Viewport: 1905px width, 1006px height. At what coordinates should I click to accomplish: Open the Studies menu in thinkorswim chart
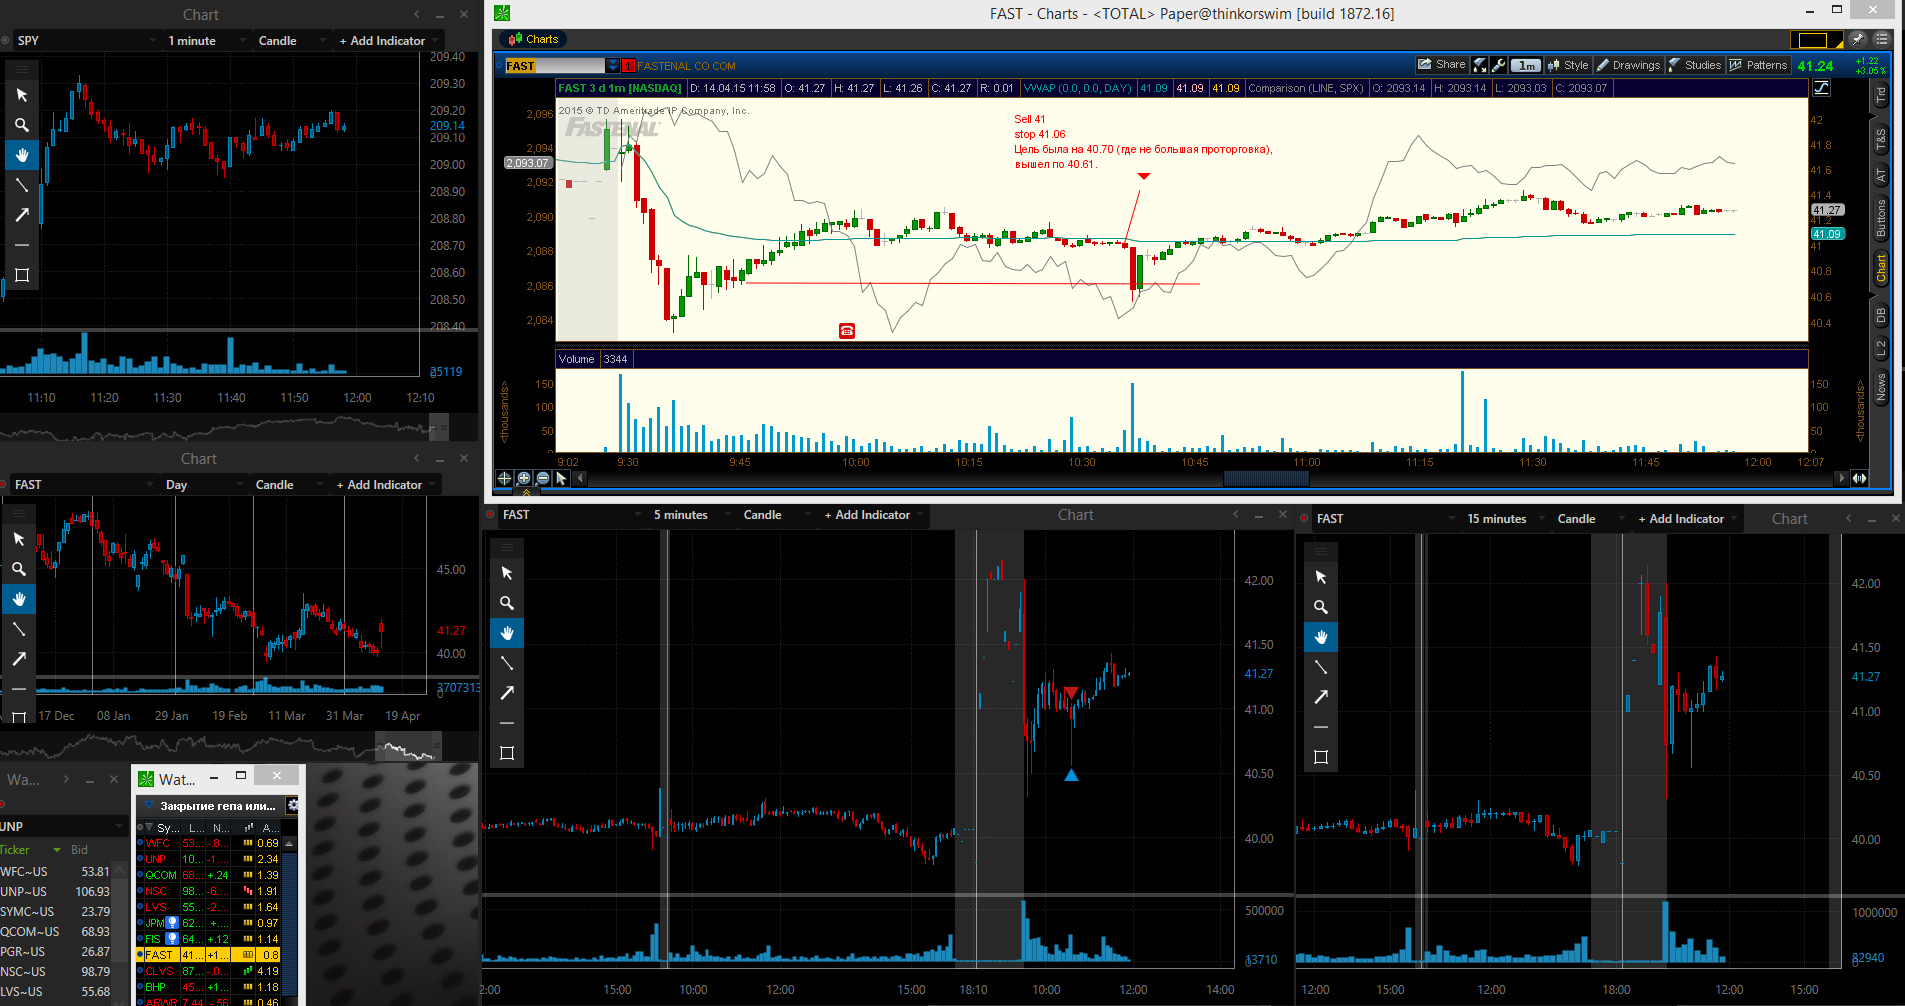pos(1695,65)
